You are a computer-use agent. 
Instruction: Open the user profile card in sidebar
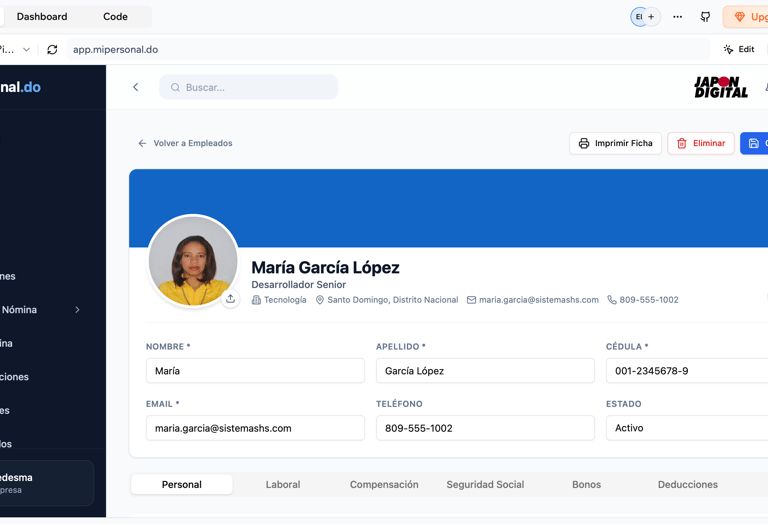(46, 483)
